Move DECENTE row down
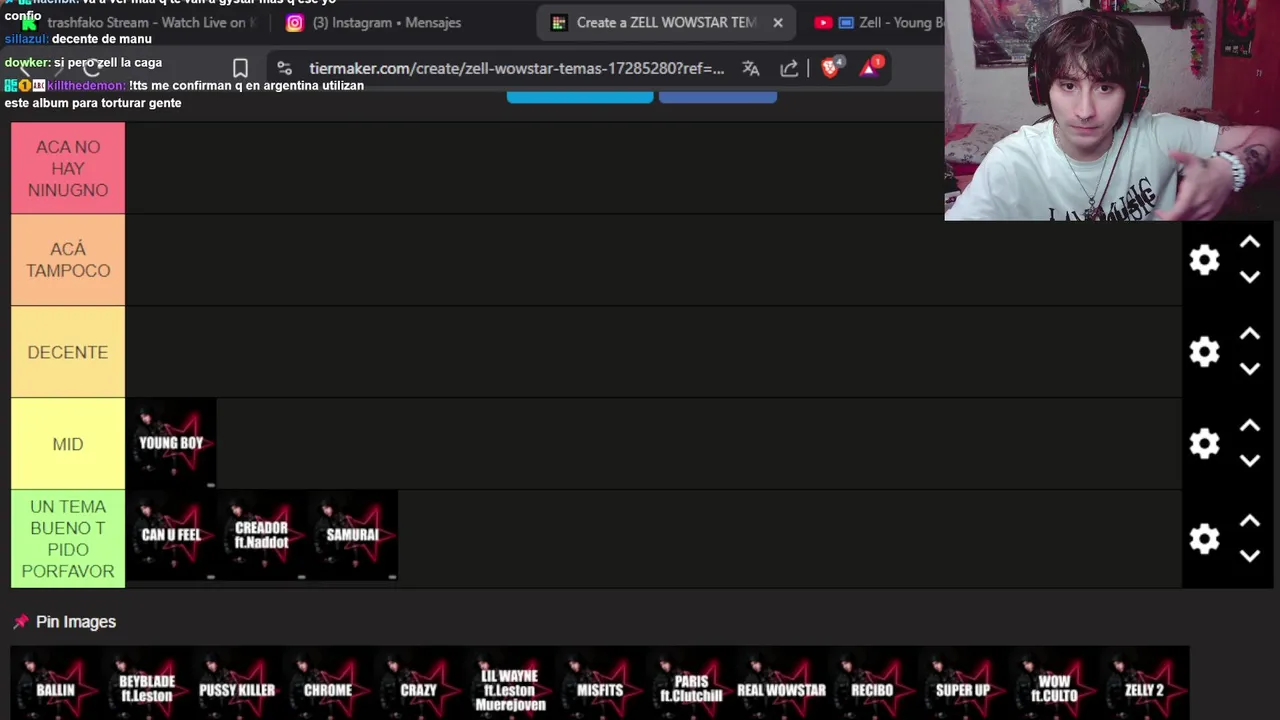The image size is (1280, 720). coord(1250,369)
